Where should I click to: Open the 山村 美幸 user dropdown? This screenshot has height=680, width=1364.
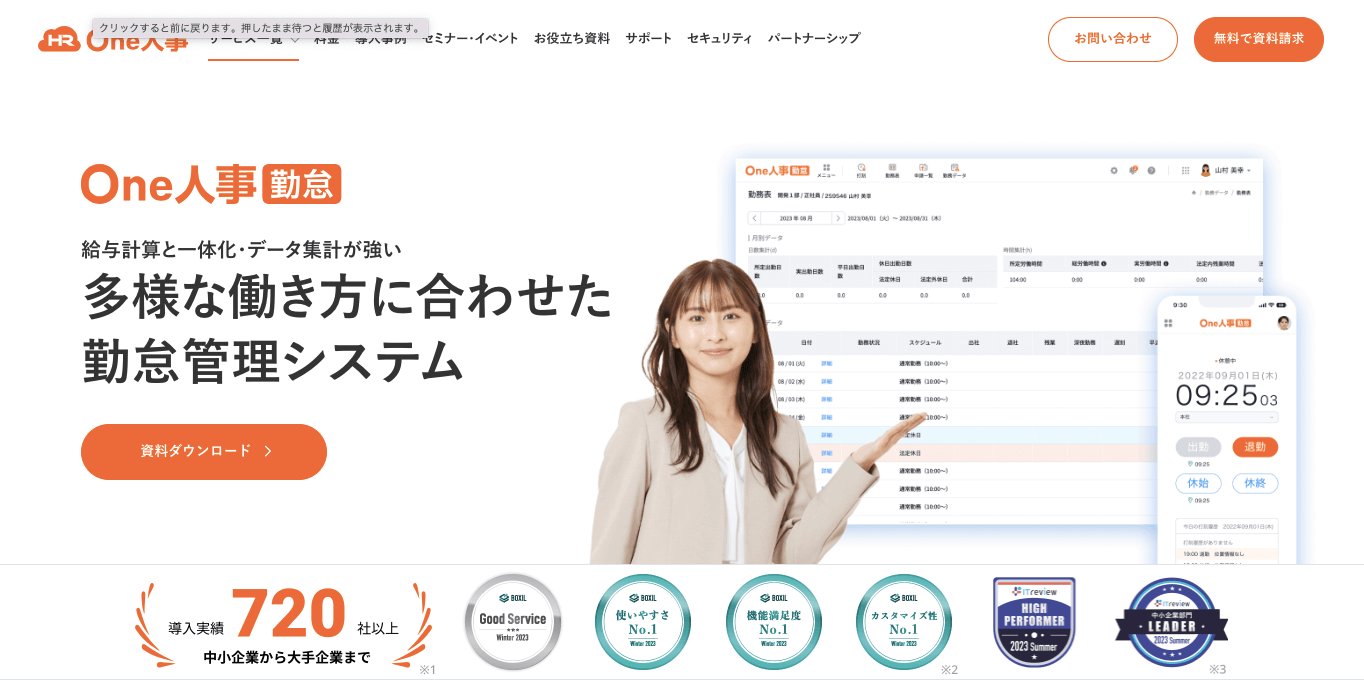tap(1226, 170)
